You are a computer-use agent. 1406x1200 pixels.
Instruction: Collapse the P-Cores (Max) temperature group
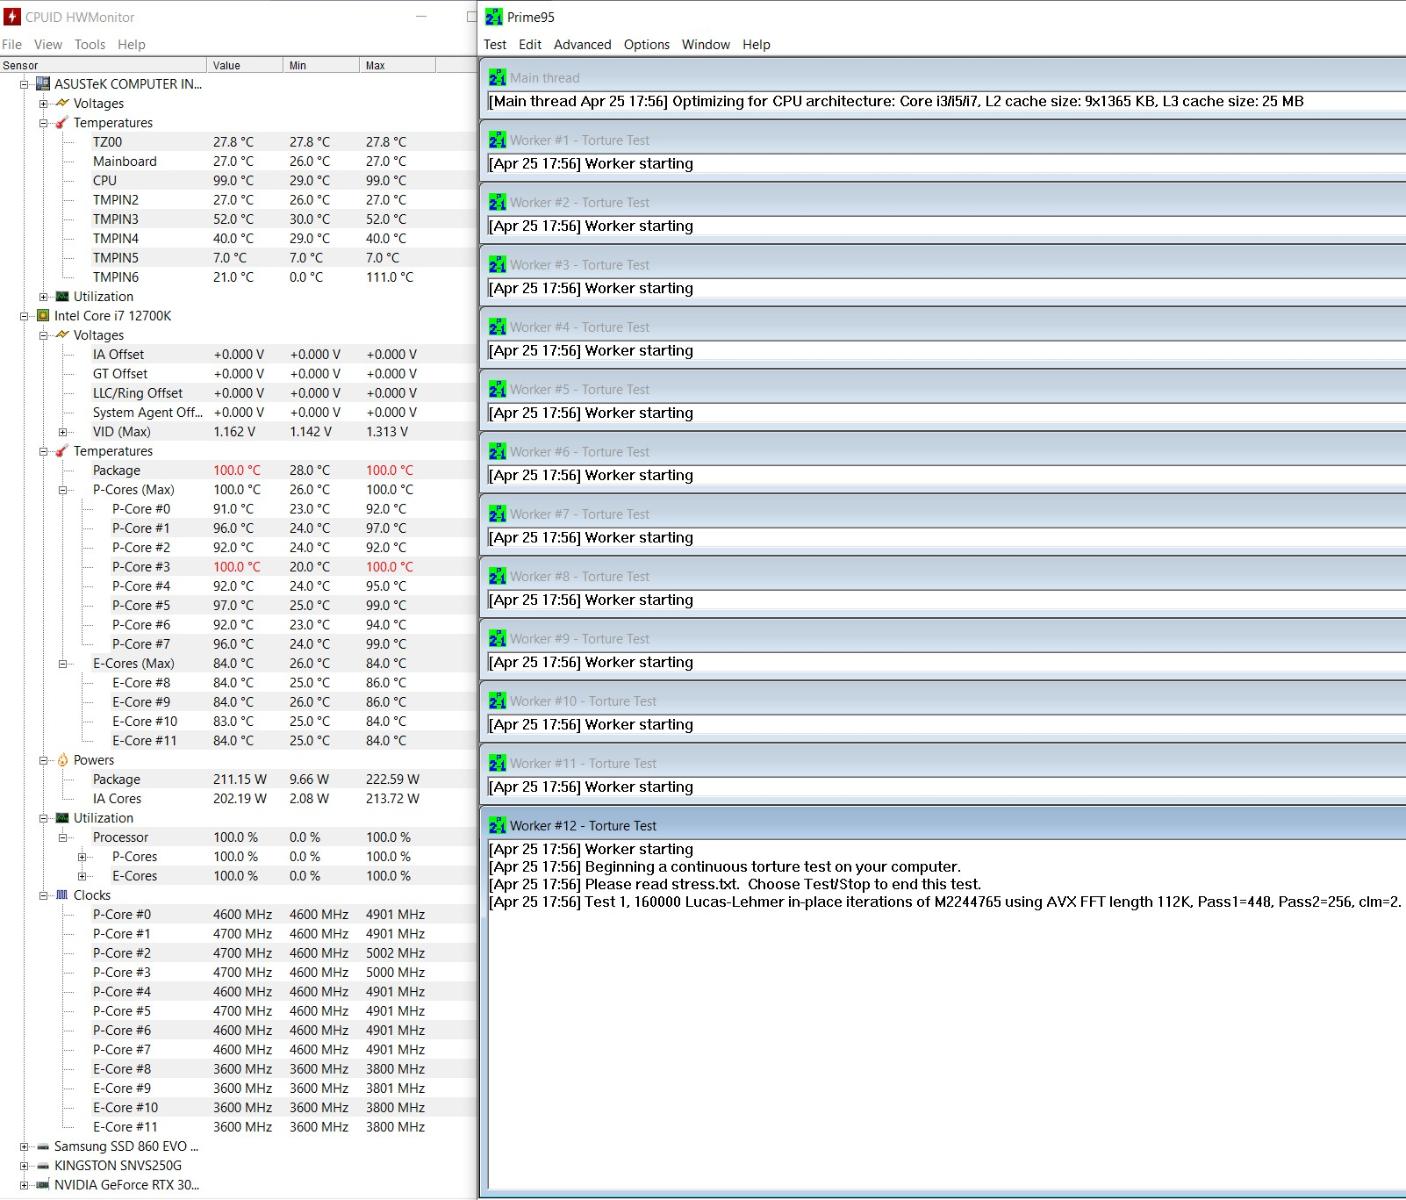(63, 490)
